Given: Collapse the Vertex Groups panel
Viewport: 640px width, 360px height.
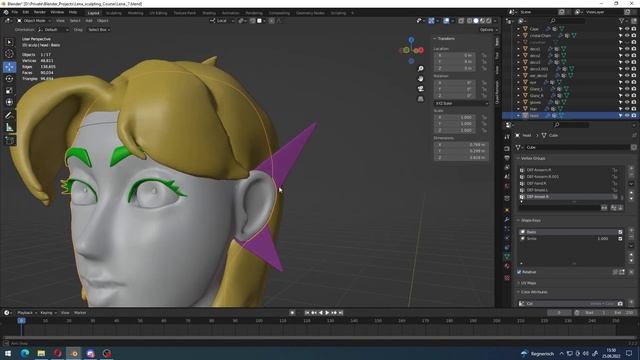Looking at the screenshot, I should 533,158.
